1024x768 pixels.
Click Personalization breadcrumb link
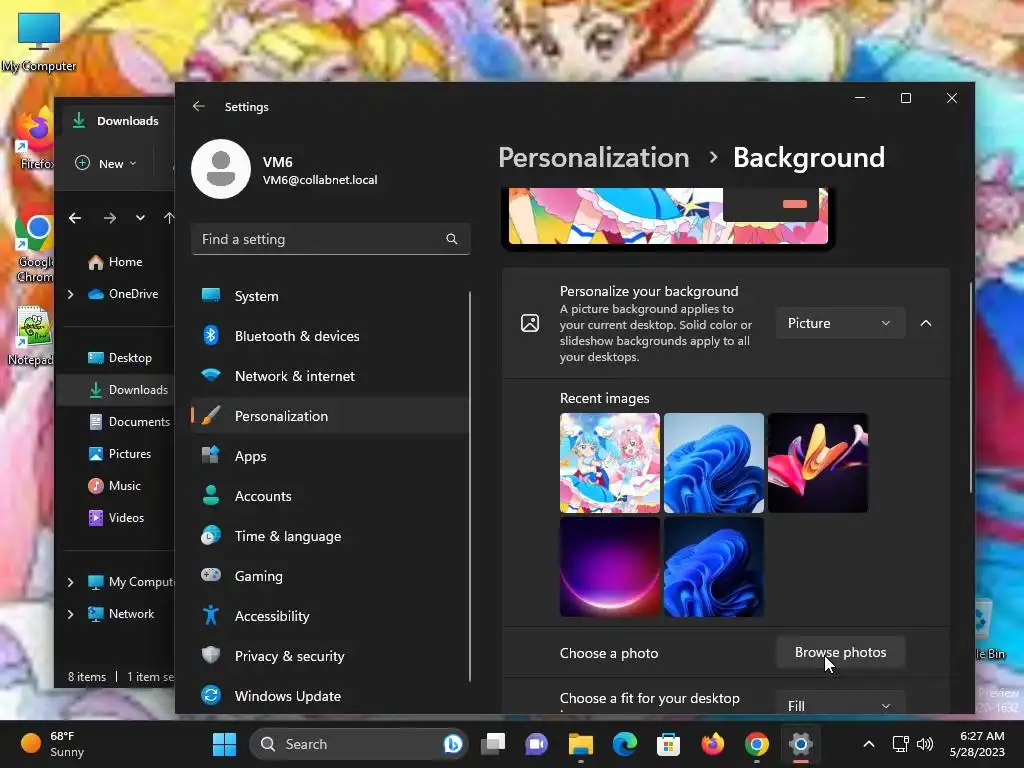tap(594, 157)
